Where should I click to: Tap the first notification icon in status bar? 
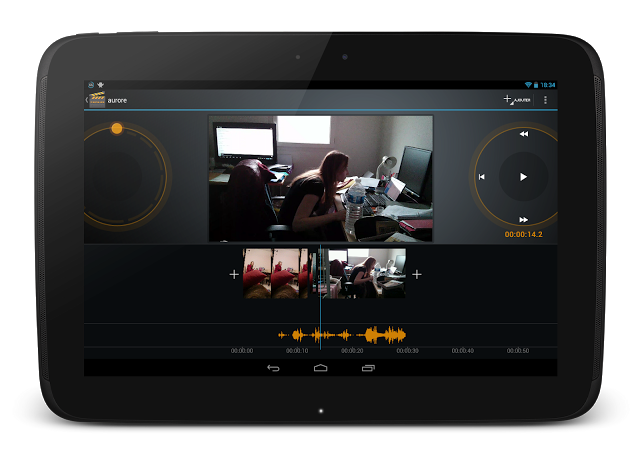[91, 85]
